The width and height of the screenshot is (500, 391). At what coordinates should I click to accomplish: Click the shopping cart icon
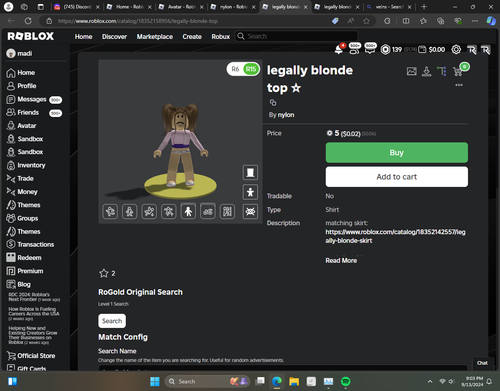coord(457,71)
